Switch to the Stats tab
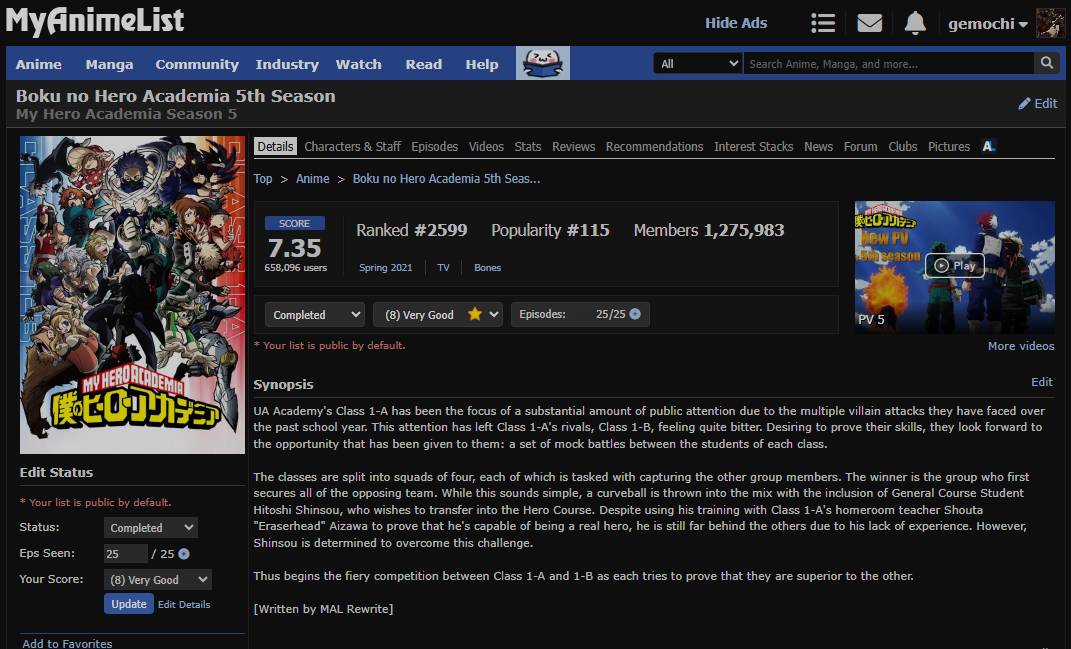Image resolution: width=1071 pixels, height=649 pixels. pyautogui.click(x=528, y=146)
